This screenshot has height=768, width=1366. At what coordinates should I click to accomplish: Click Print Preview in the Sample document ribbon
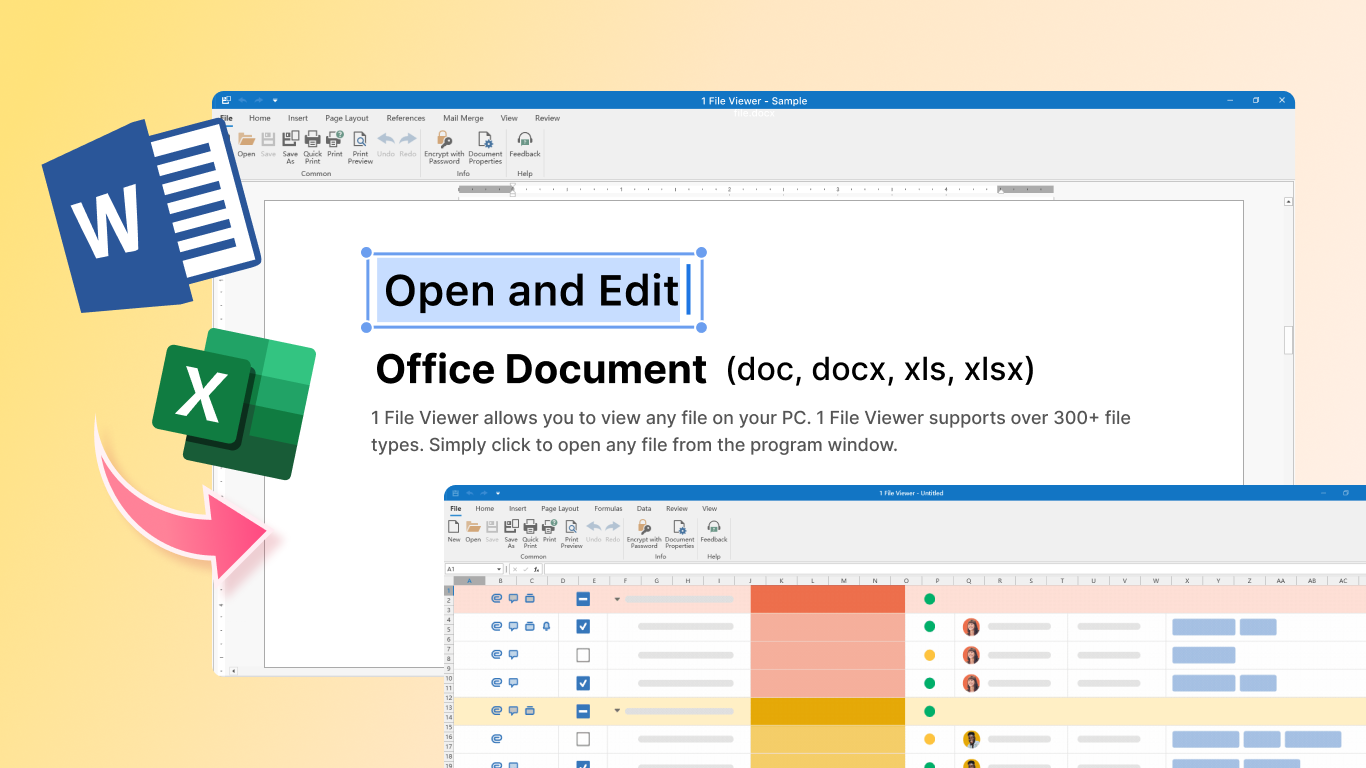point(360,148)
